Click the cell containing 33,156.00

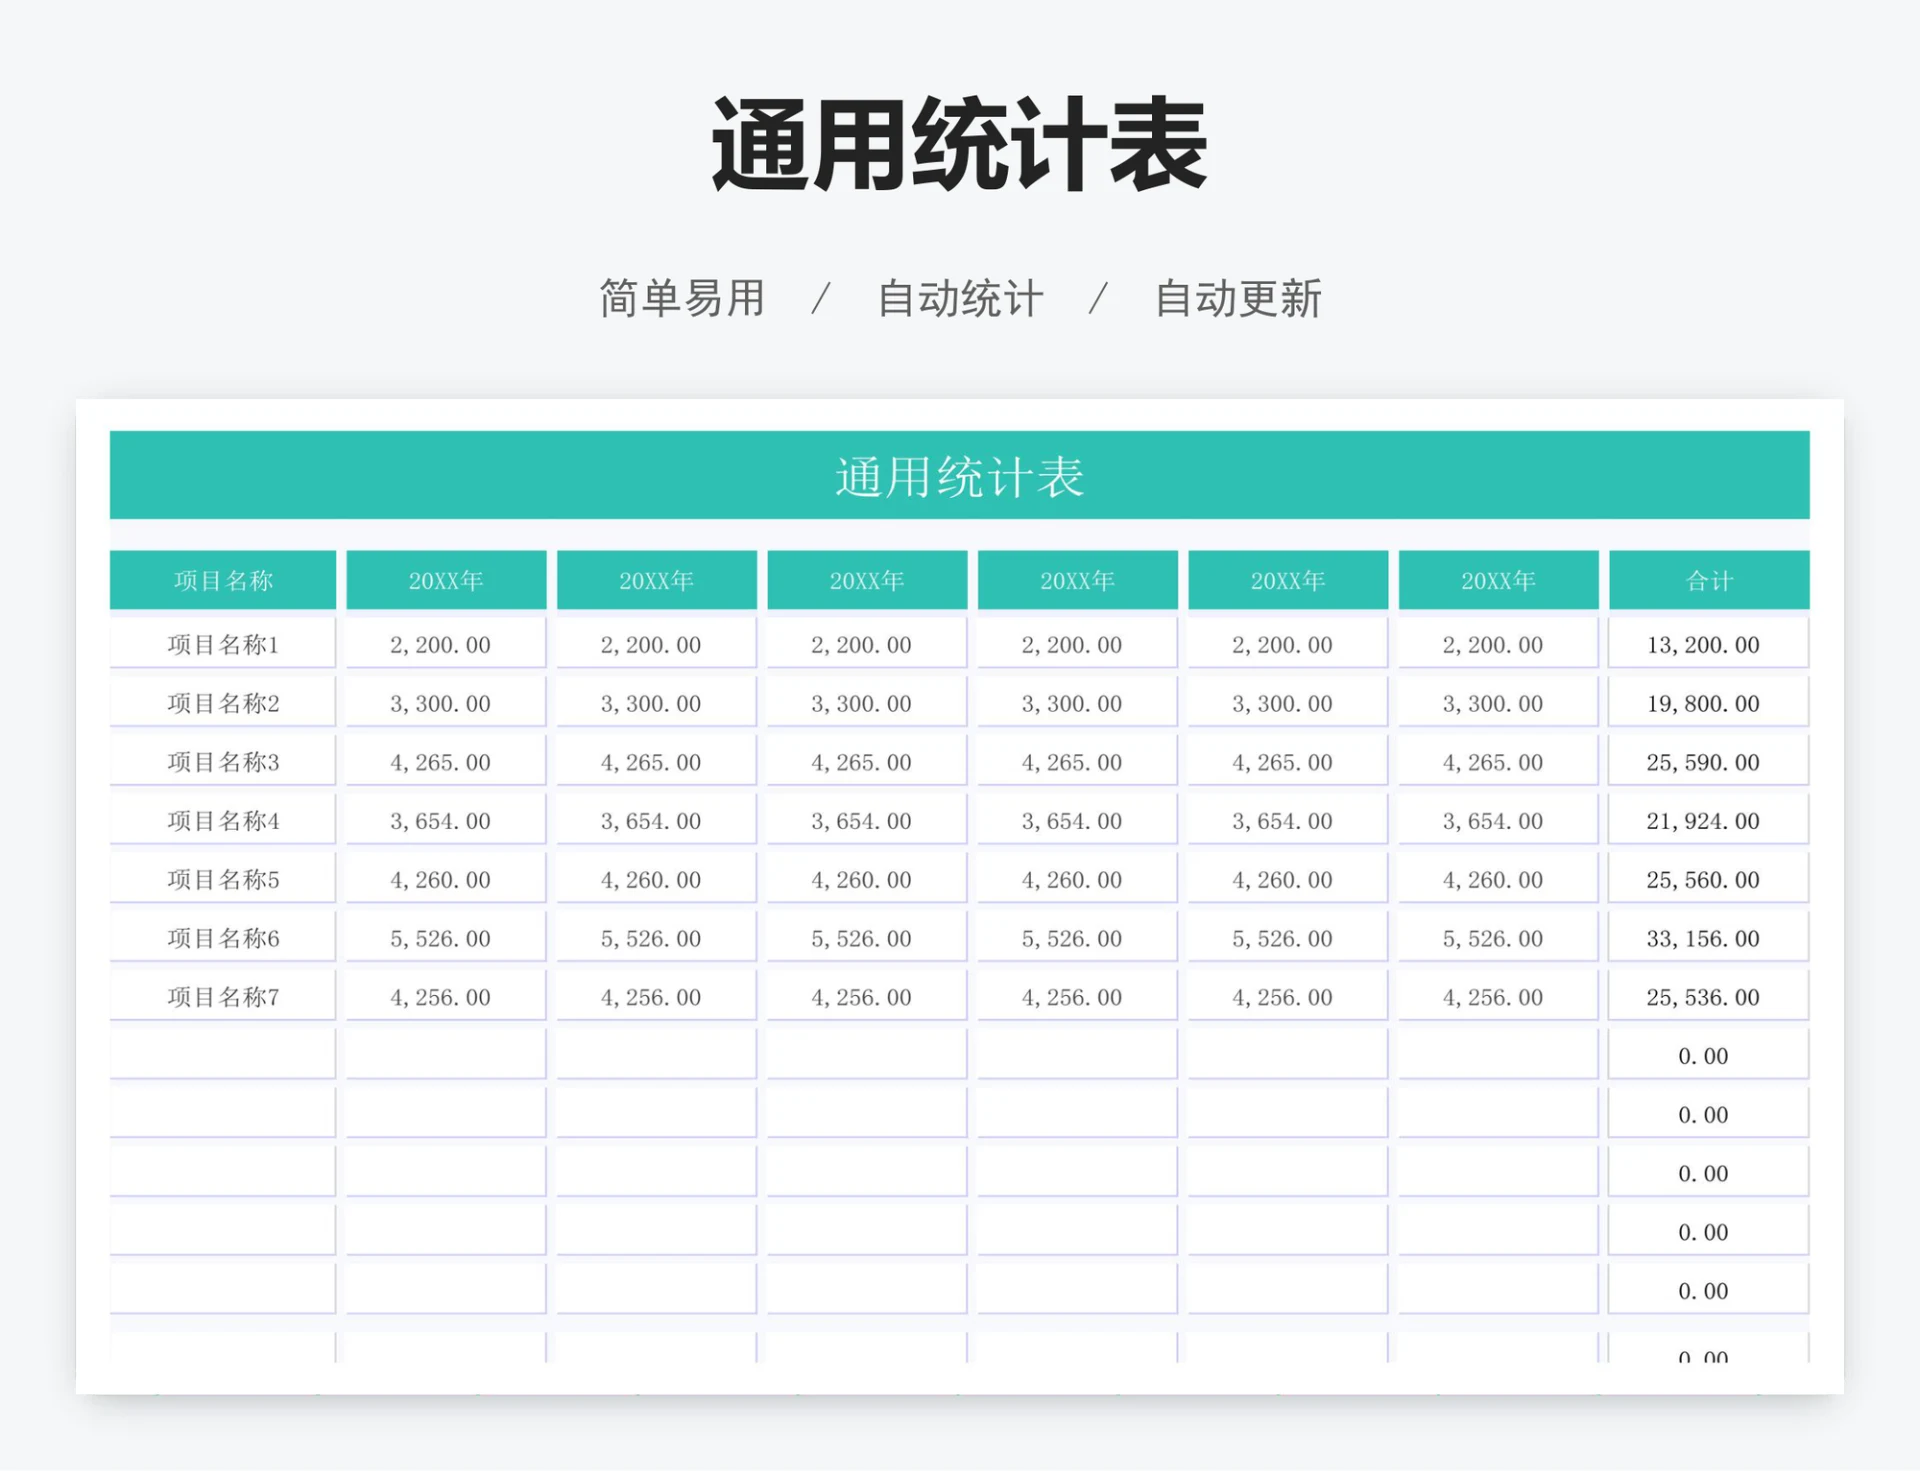pos(1709,937)
